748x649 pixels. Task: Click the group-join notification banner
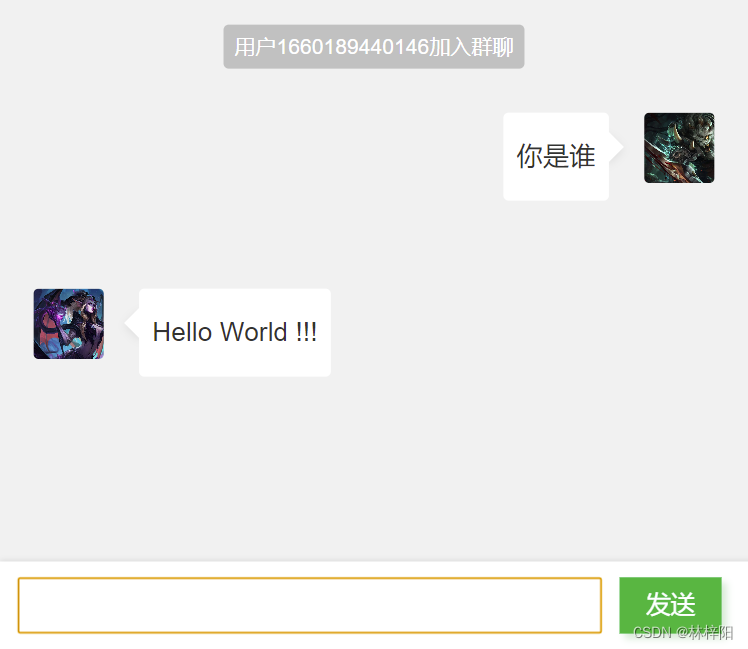coord(374,47)
